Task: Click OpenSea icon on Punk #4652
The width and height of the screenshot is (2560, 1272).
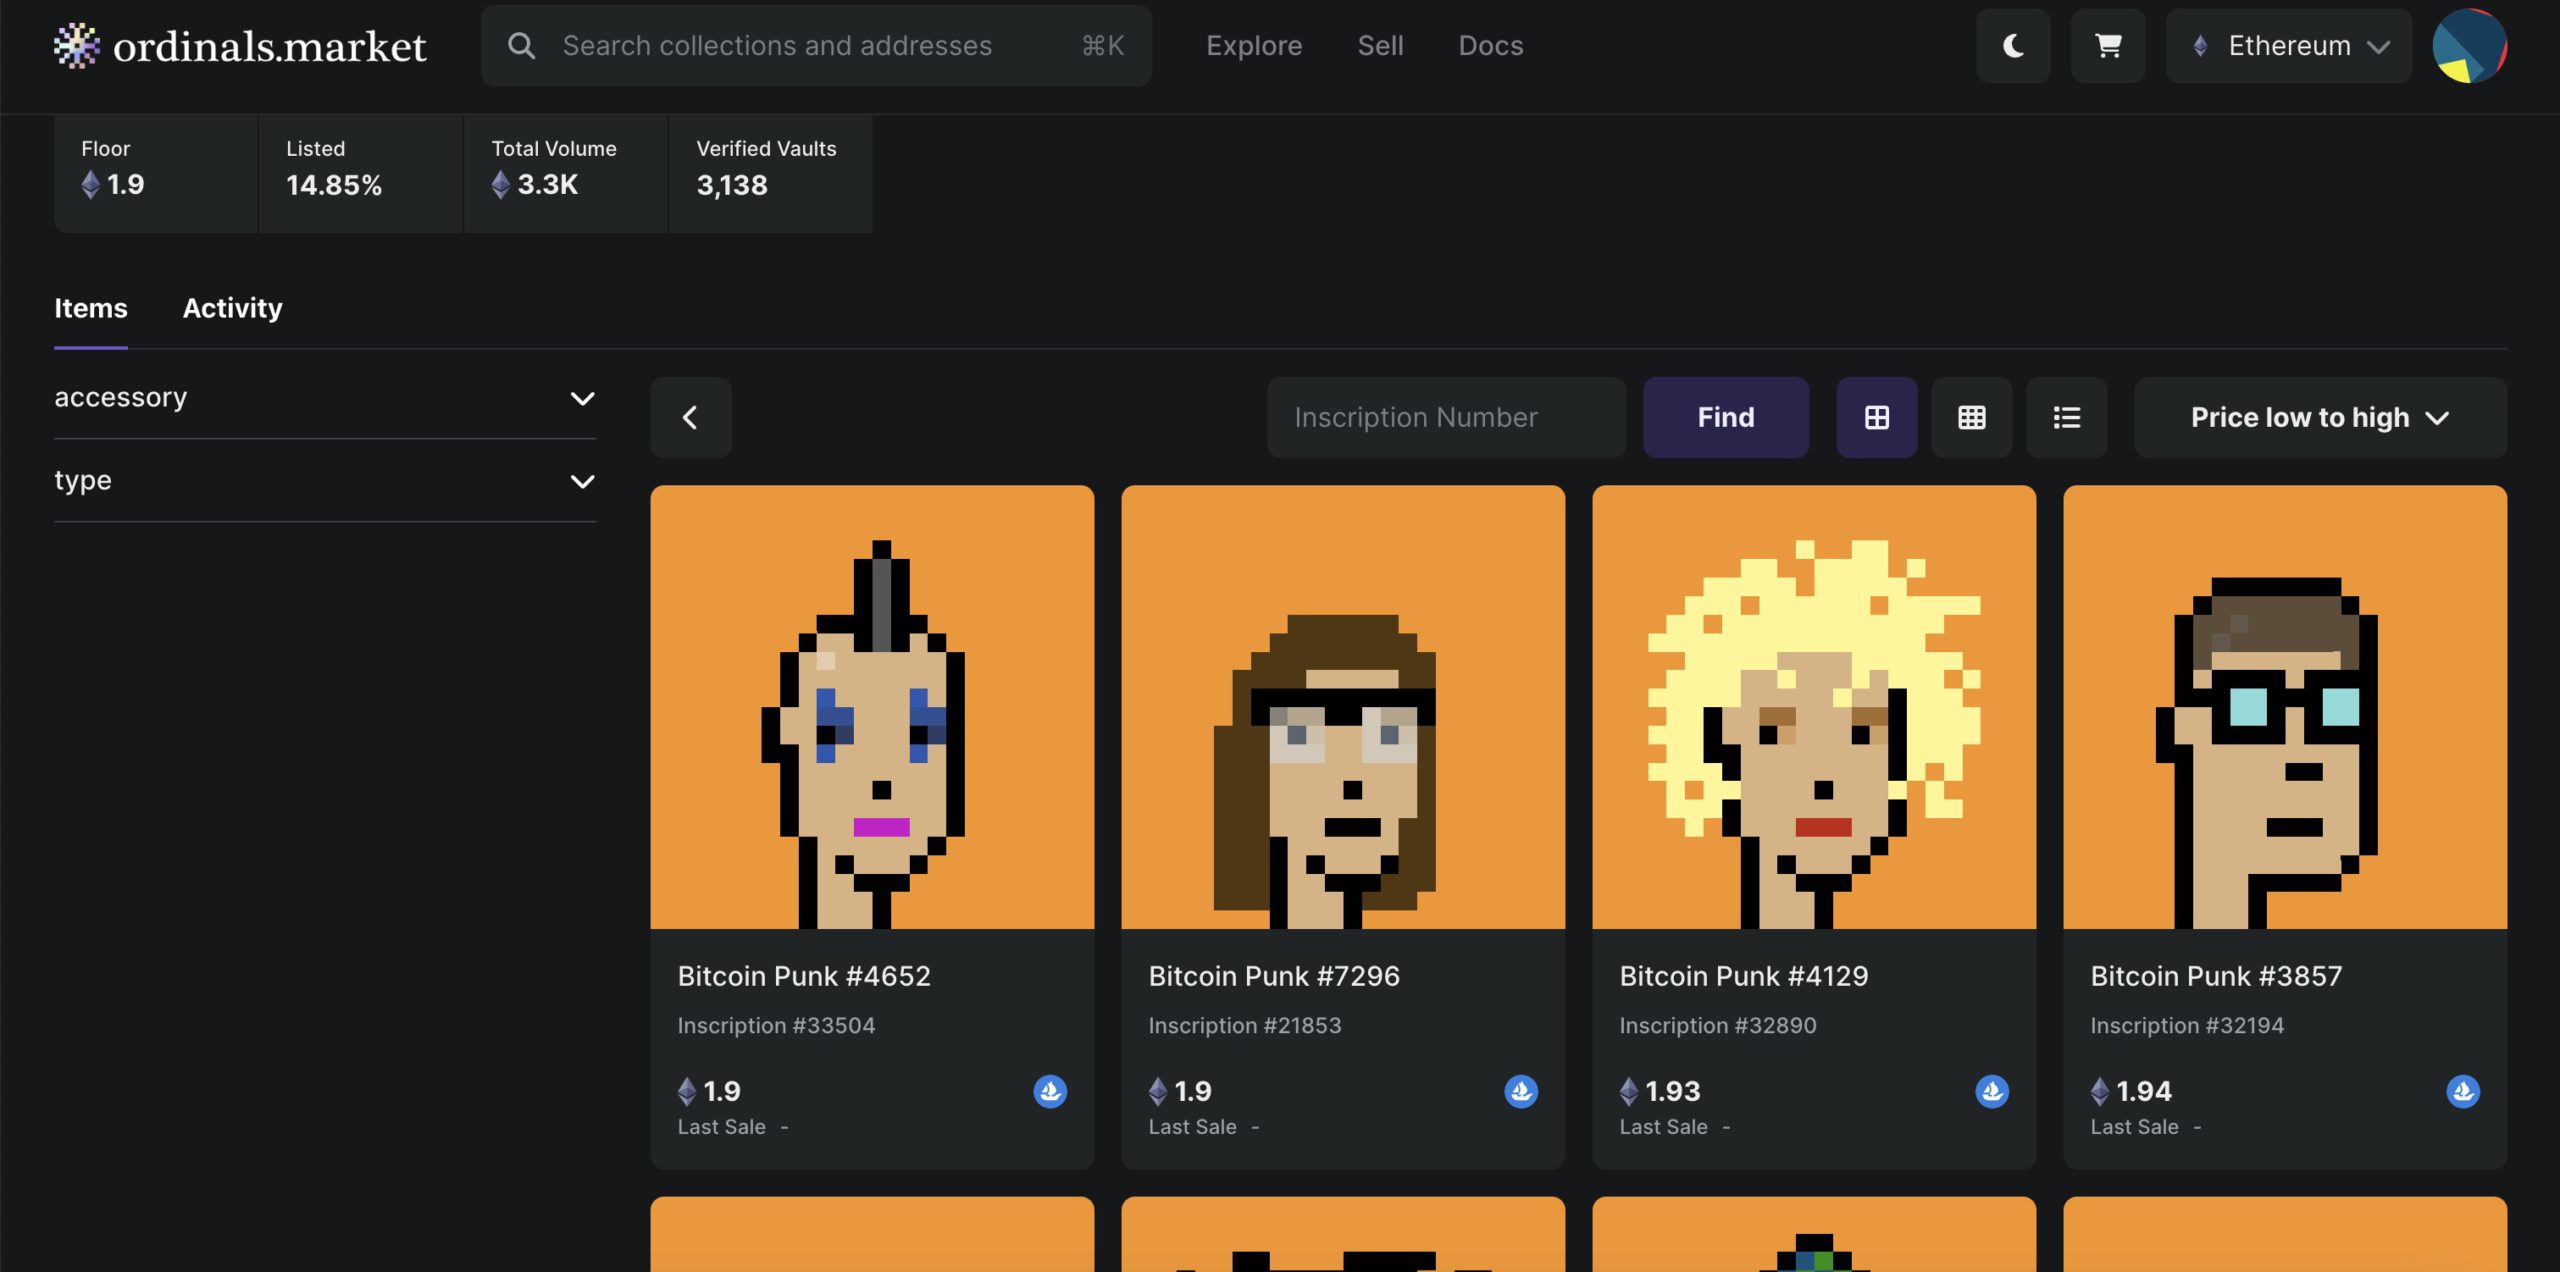Action: tap(1050, 1091)
